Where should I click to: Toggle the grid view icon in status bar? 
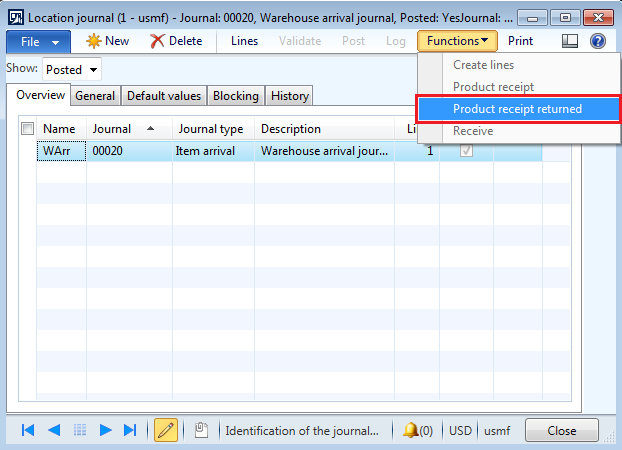[80, 430]
